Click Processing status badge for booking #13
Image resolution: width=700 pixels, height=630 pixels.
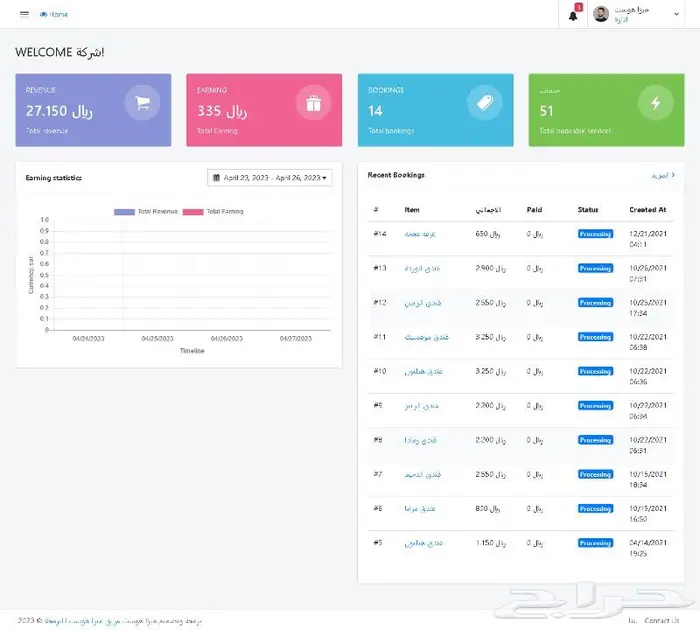coord(595,268)
